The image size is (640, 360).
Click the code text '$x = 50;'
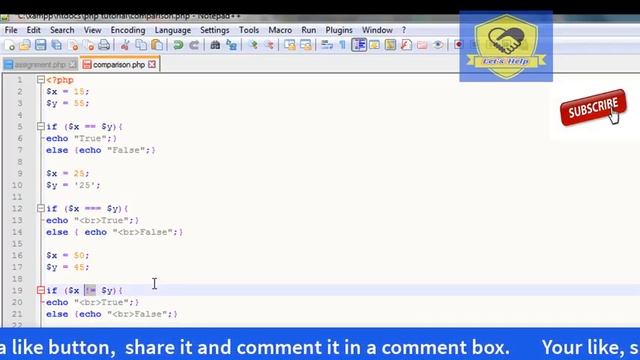tap(67, 255)
